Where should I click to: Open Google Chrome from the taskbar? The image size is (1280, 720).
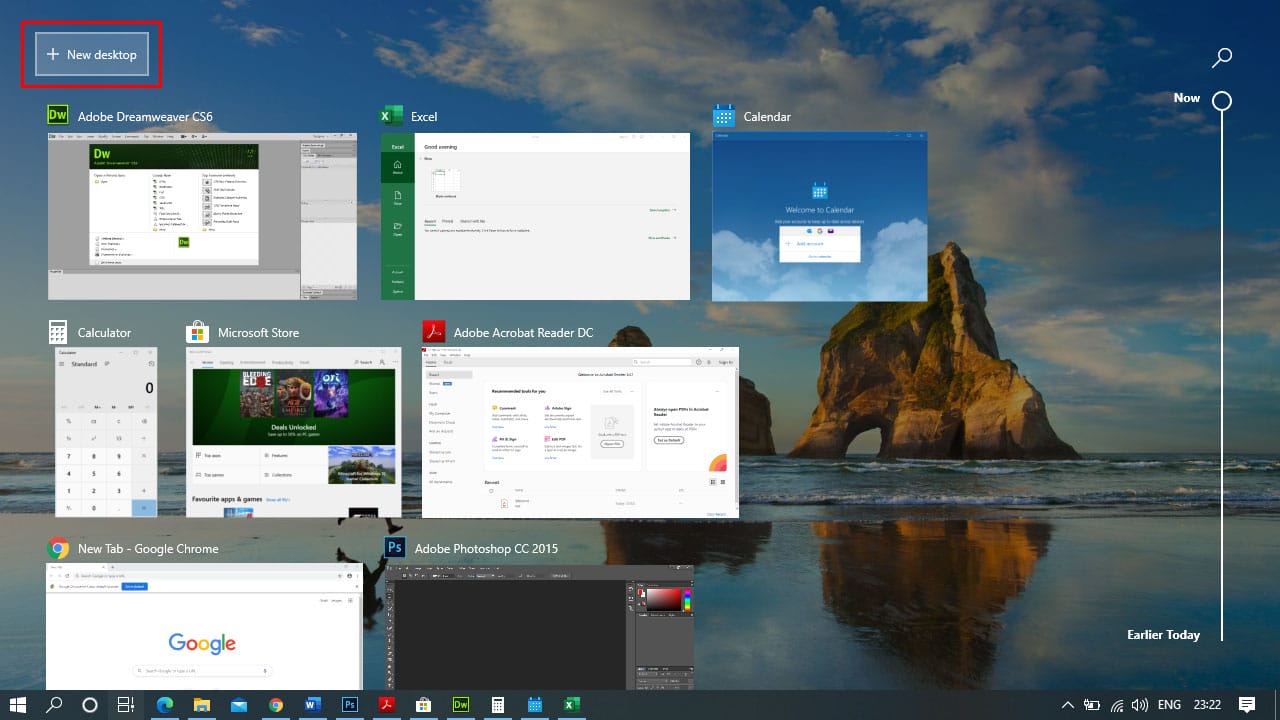pos(275,705)
